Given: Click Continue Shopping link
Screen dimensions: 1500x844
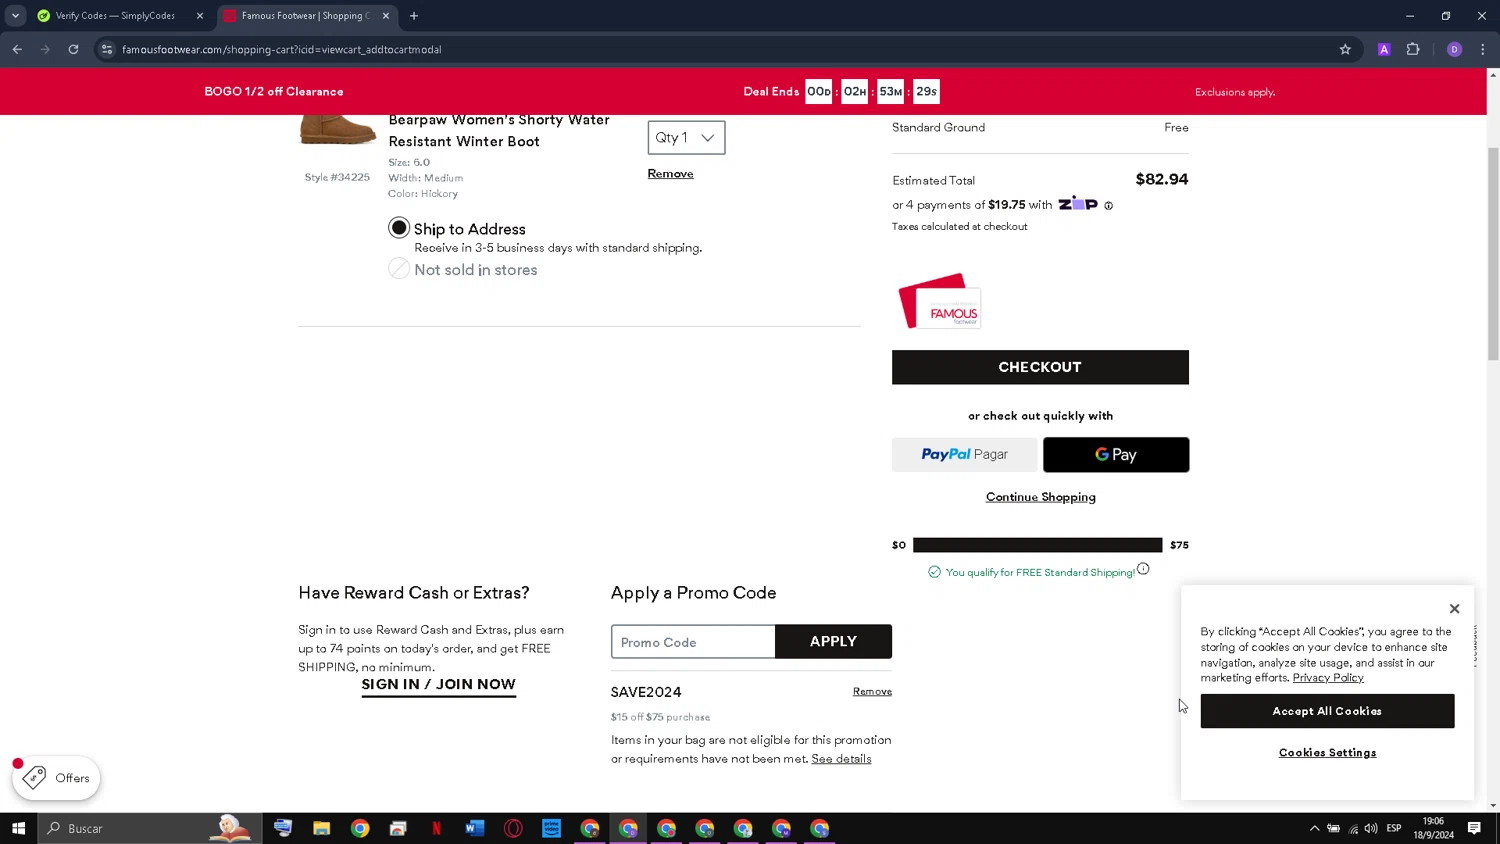Looking at the screenshot, I should pyautogui.click(x=1040, y=497).
